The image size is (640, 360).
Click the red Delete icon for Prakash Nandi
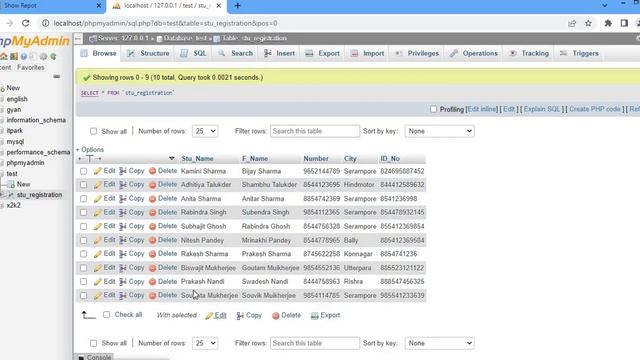click(152, 282)
